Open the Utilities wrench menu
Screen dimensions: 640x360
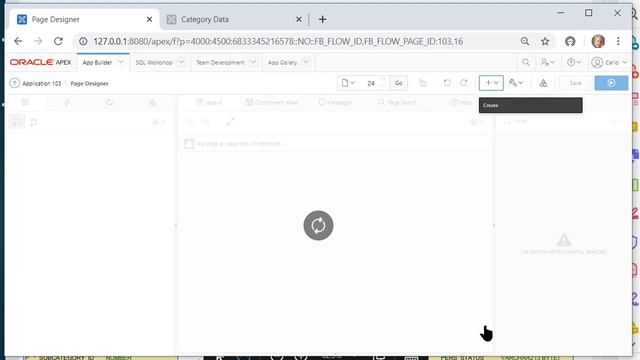pos(516,83)
